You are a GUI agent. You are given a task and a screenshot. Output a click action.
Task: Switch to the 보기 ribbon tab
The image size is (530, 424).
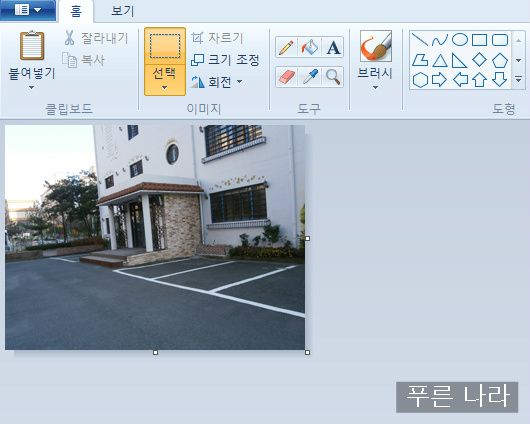tap(123, 11)
